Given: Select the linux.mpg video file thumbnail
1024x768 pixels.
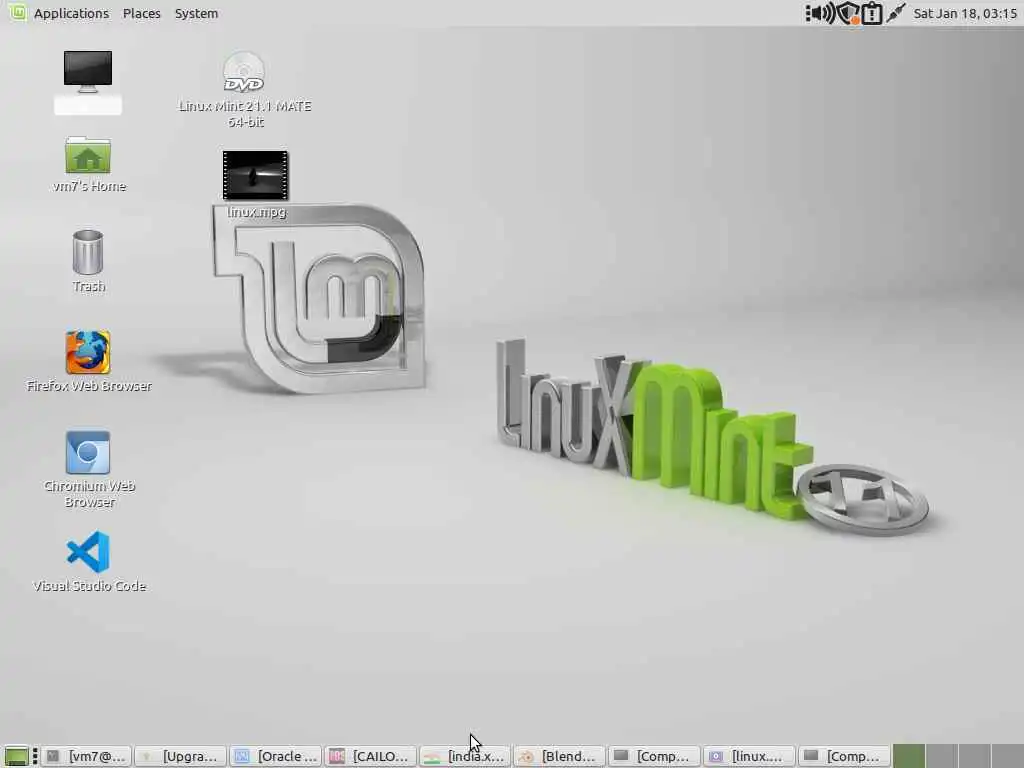Looking at the screenshot, I should point(255,175).
